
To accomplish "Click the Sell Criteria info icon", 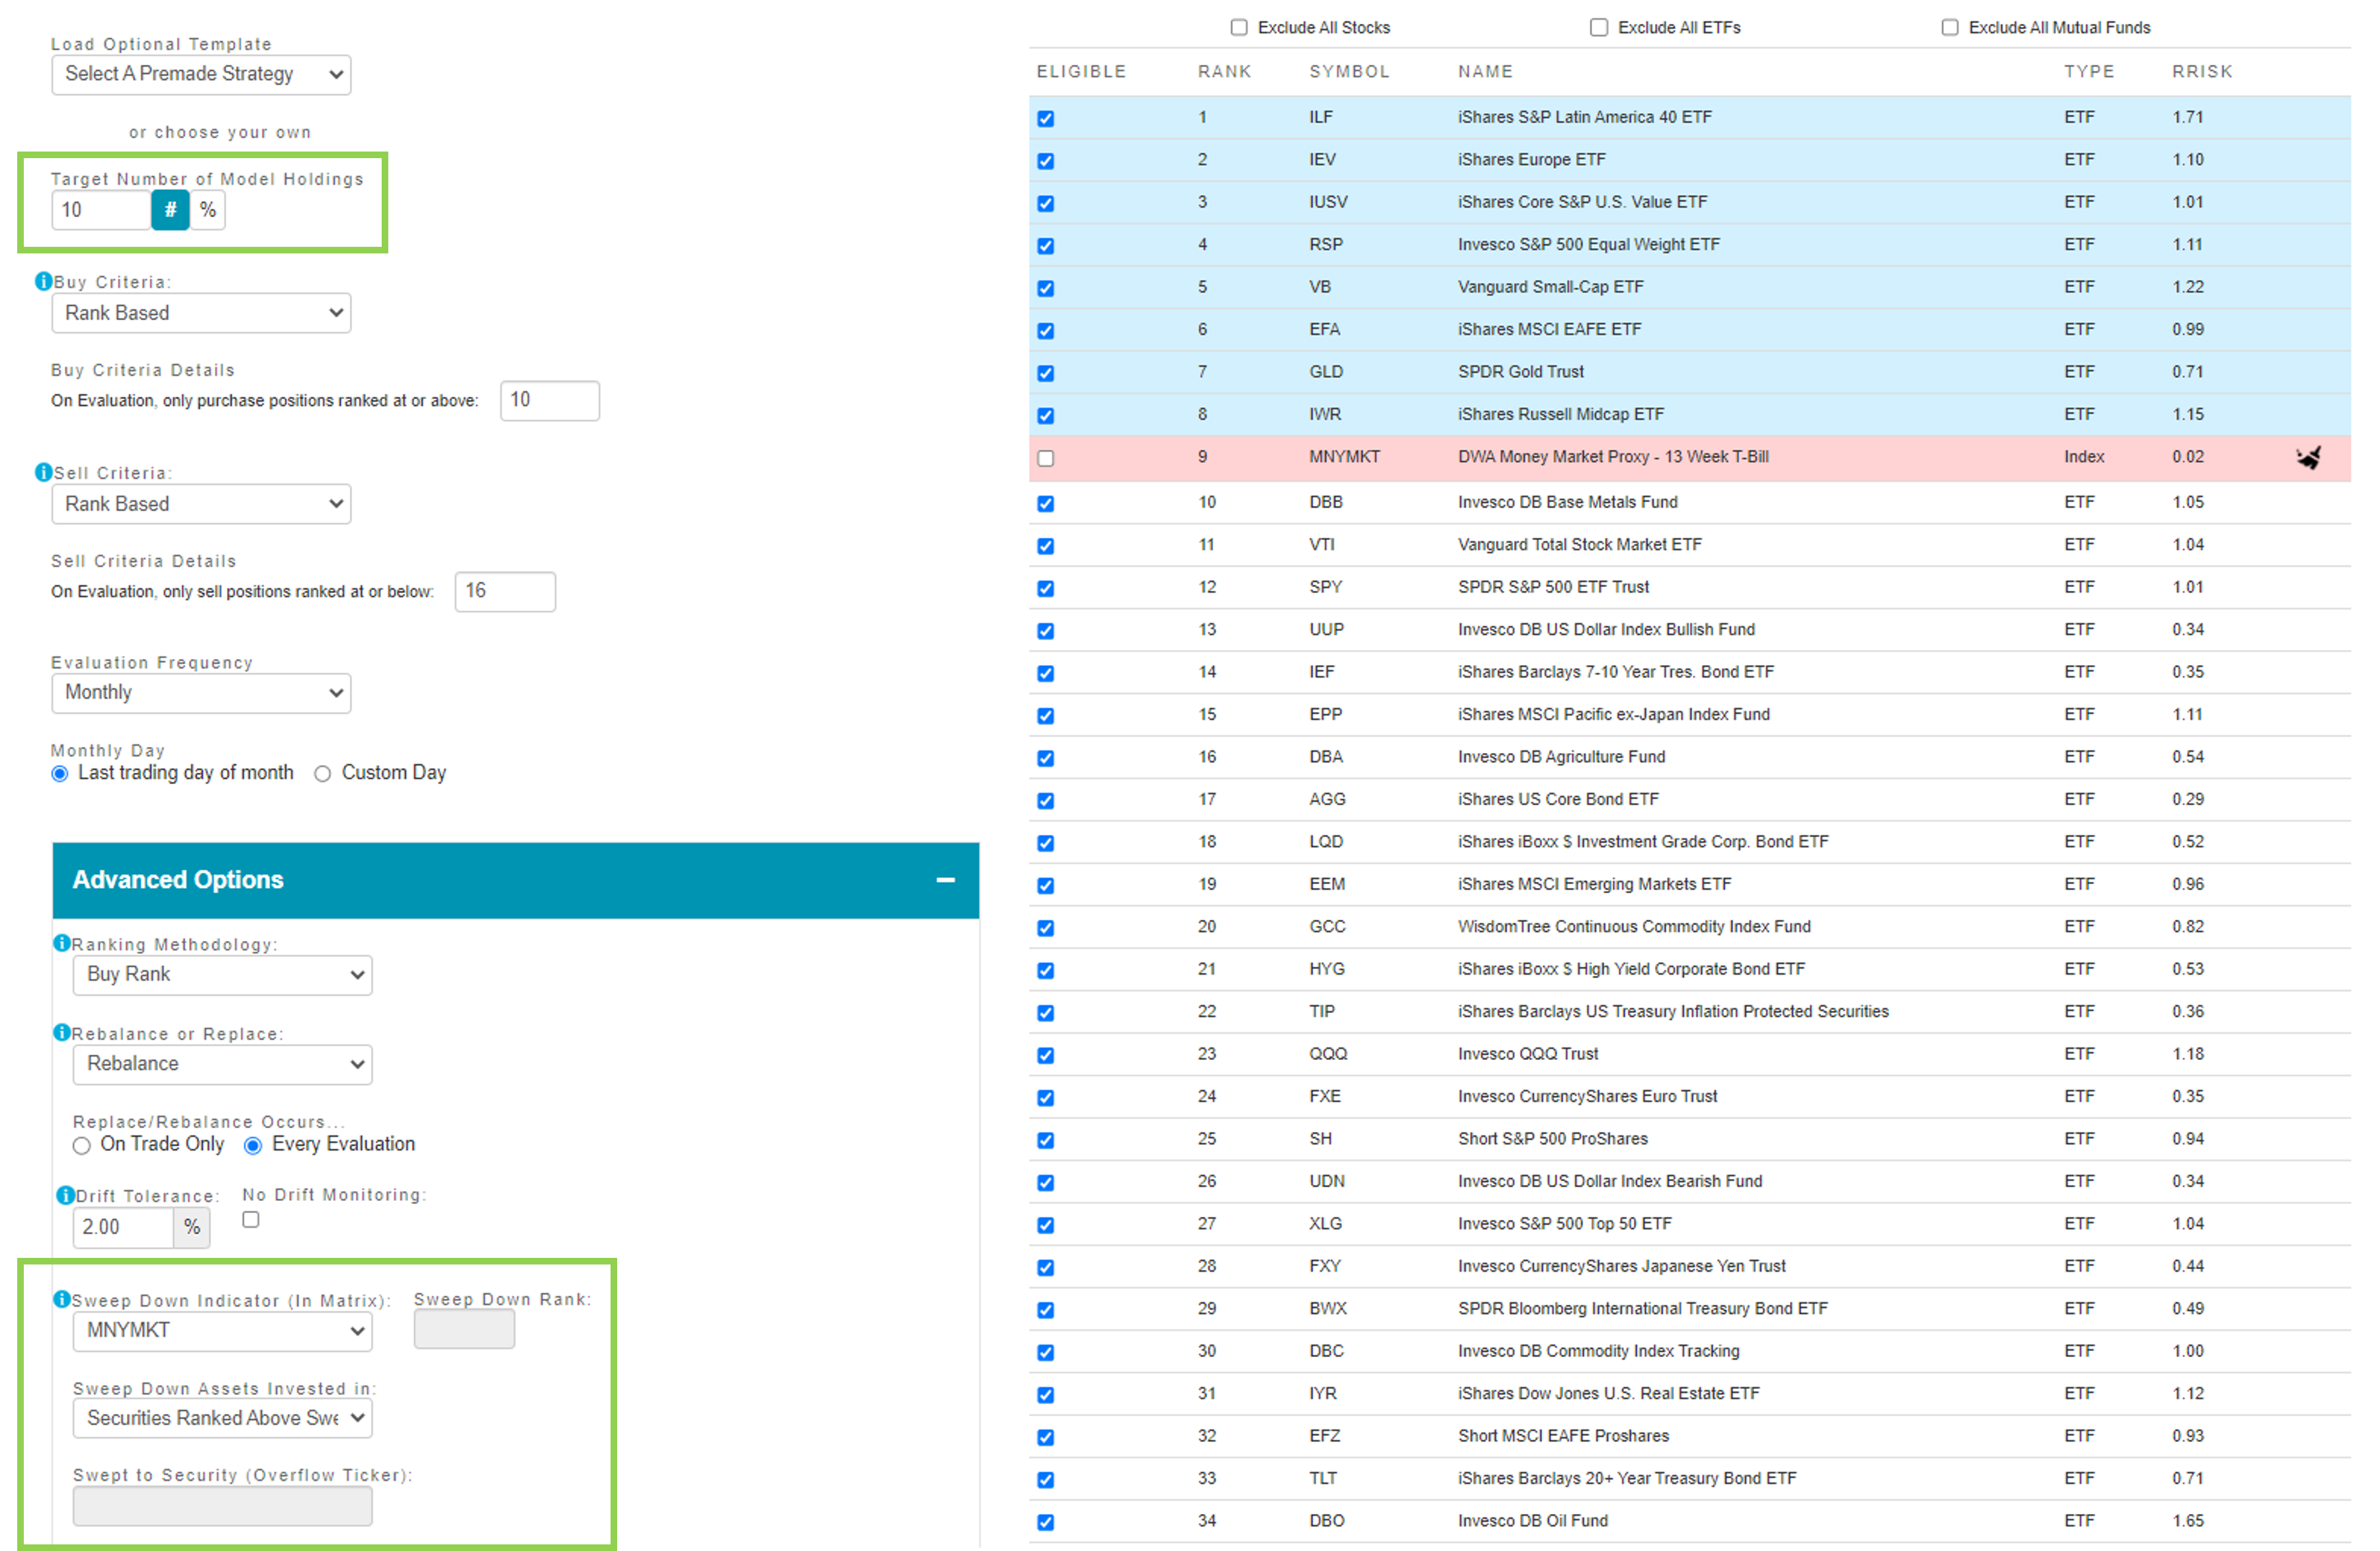I will pos(43,472).
